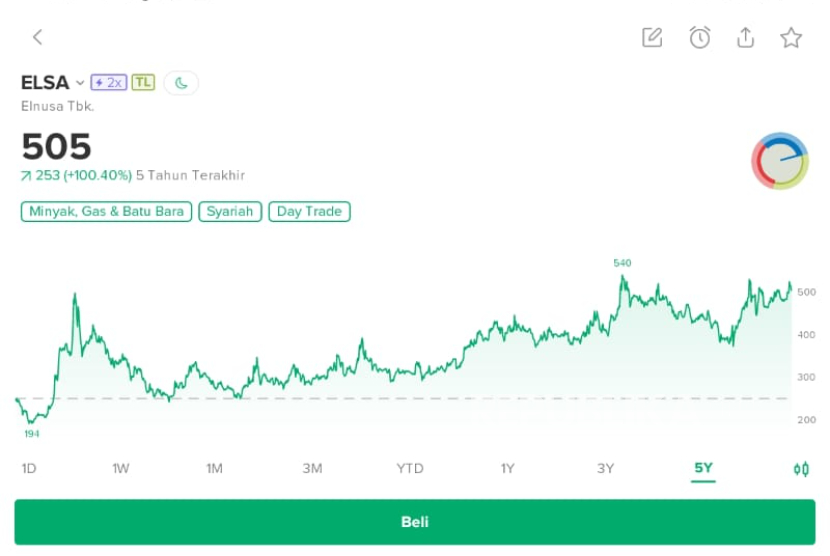Add ELSA to watchlist with star icon
The width and height of the screenshot is (830, 556).
(x=791, y=38)
